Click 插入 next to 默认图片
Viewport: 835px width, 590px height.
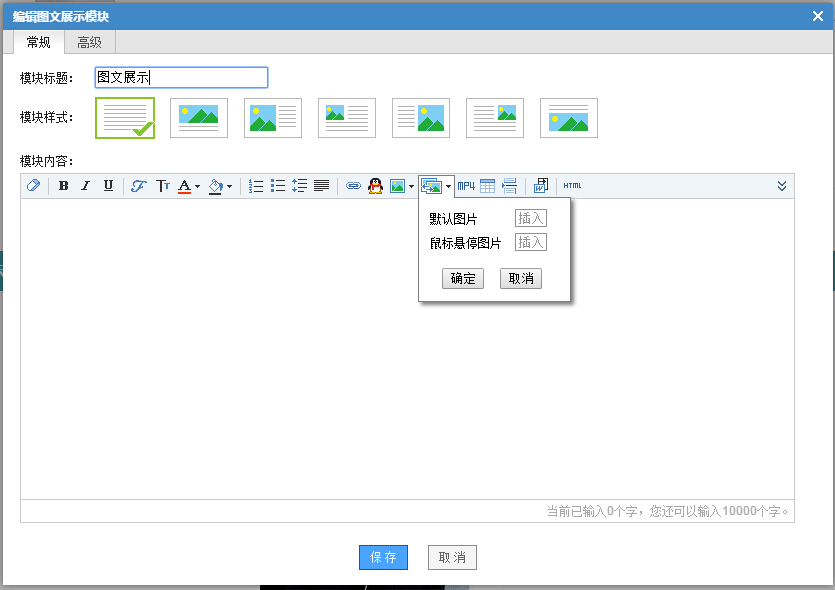point(531,218)
